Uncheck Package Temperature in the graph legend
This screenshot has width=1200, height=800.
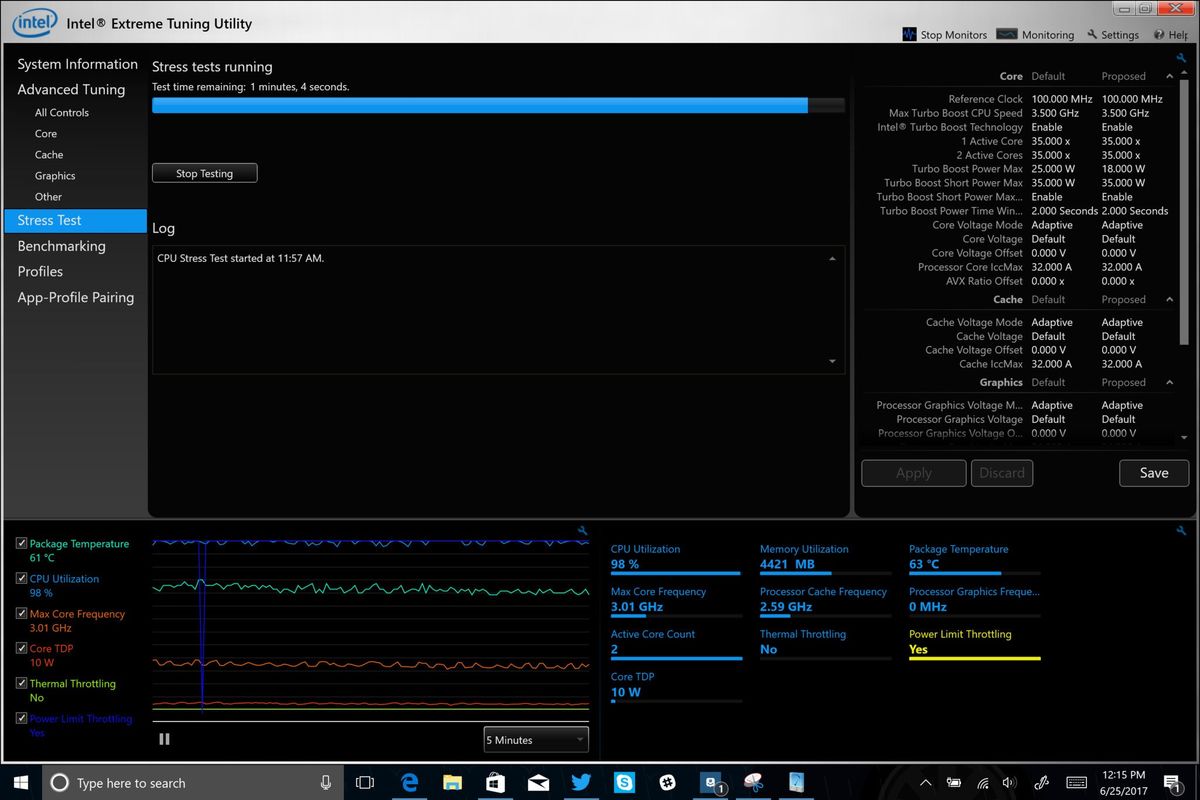tap(23, 543)
